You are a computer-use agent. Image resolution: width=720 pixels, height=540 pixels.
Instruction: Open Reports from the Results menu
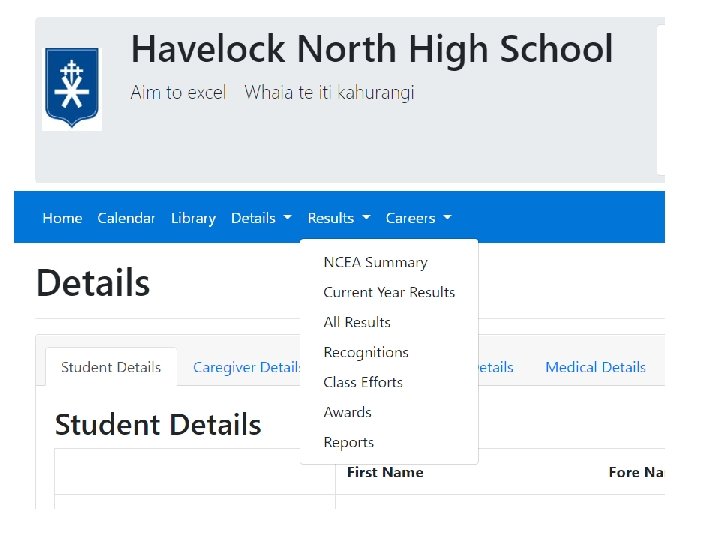[x=349, y=442]
